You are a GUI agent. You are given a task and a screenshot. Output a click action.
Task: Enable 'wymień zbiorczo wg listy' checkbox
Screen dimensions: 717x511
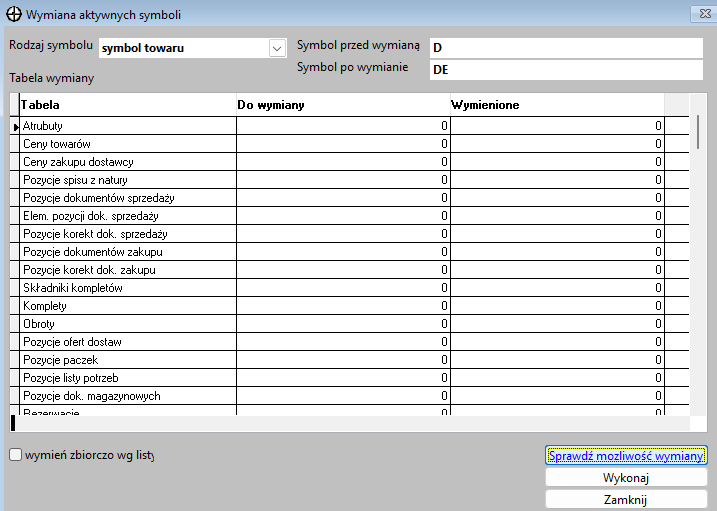click(x=15, y=455)
